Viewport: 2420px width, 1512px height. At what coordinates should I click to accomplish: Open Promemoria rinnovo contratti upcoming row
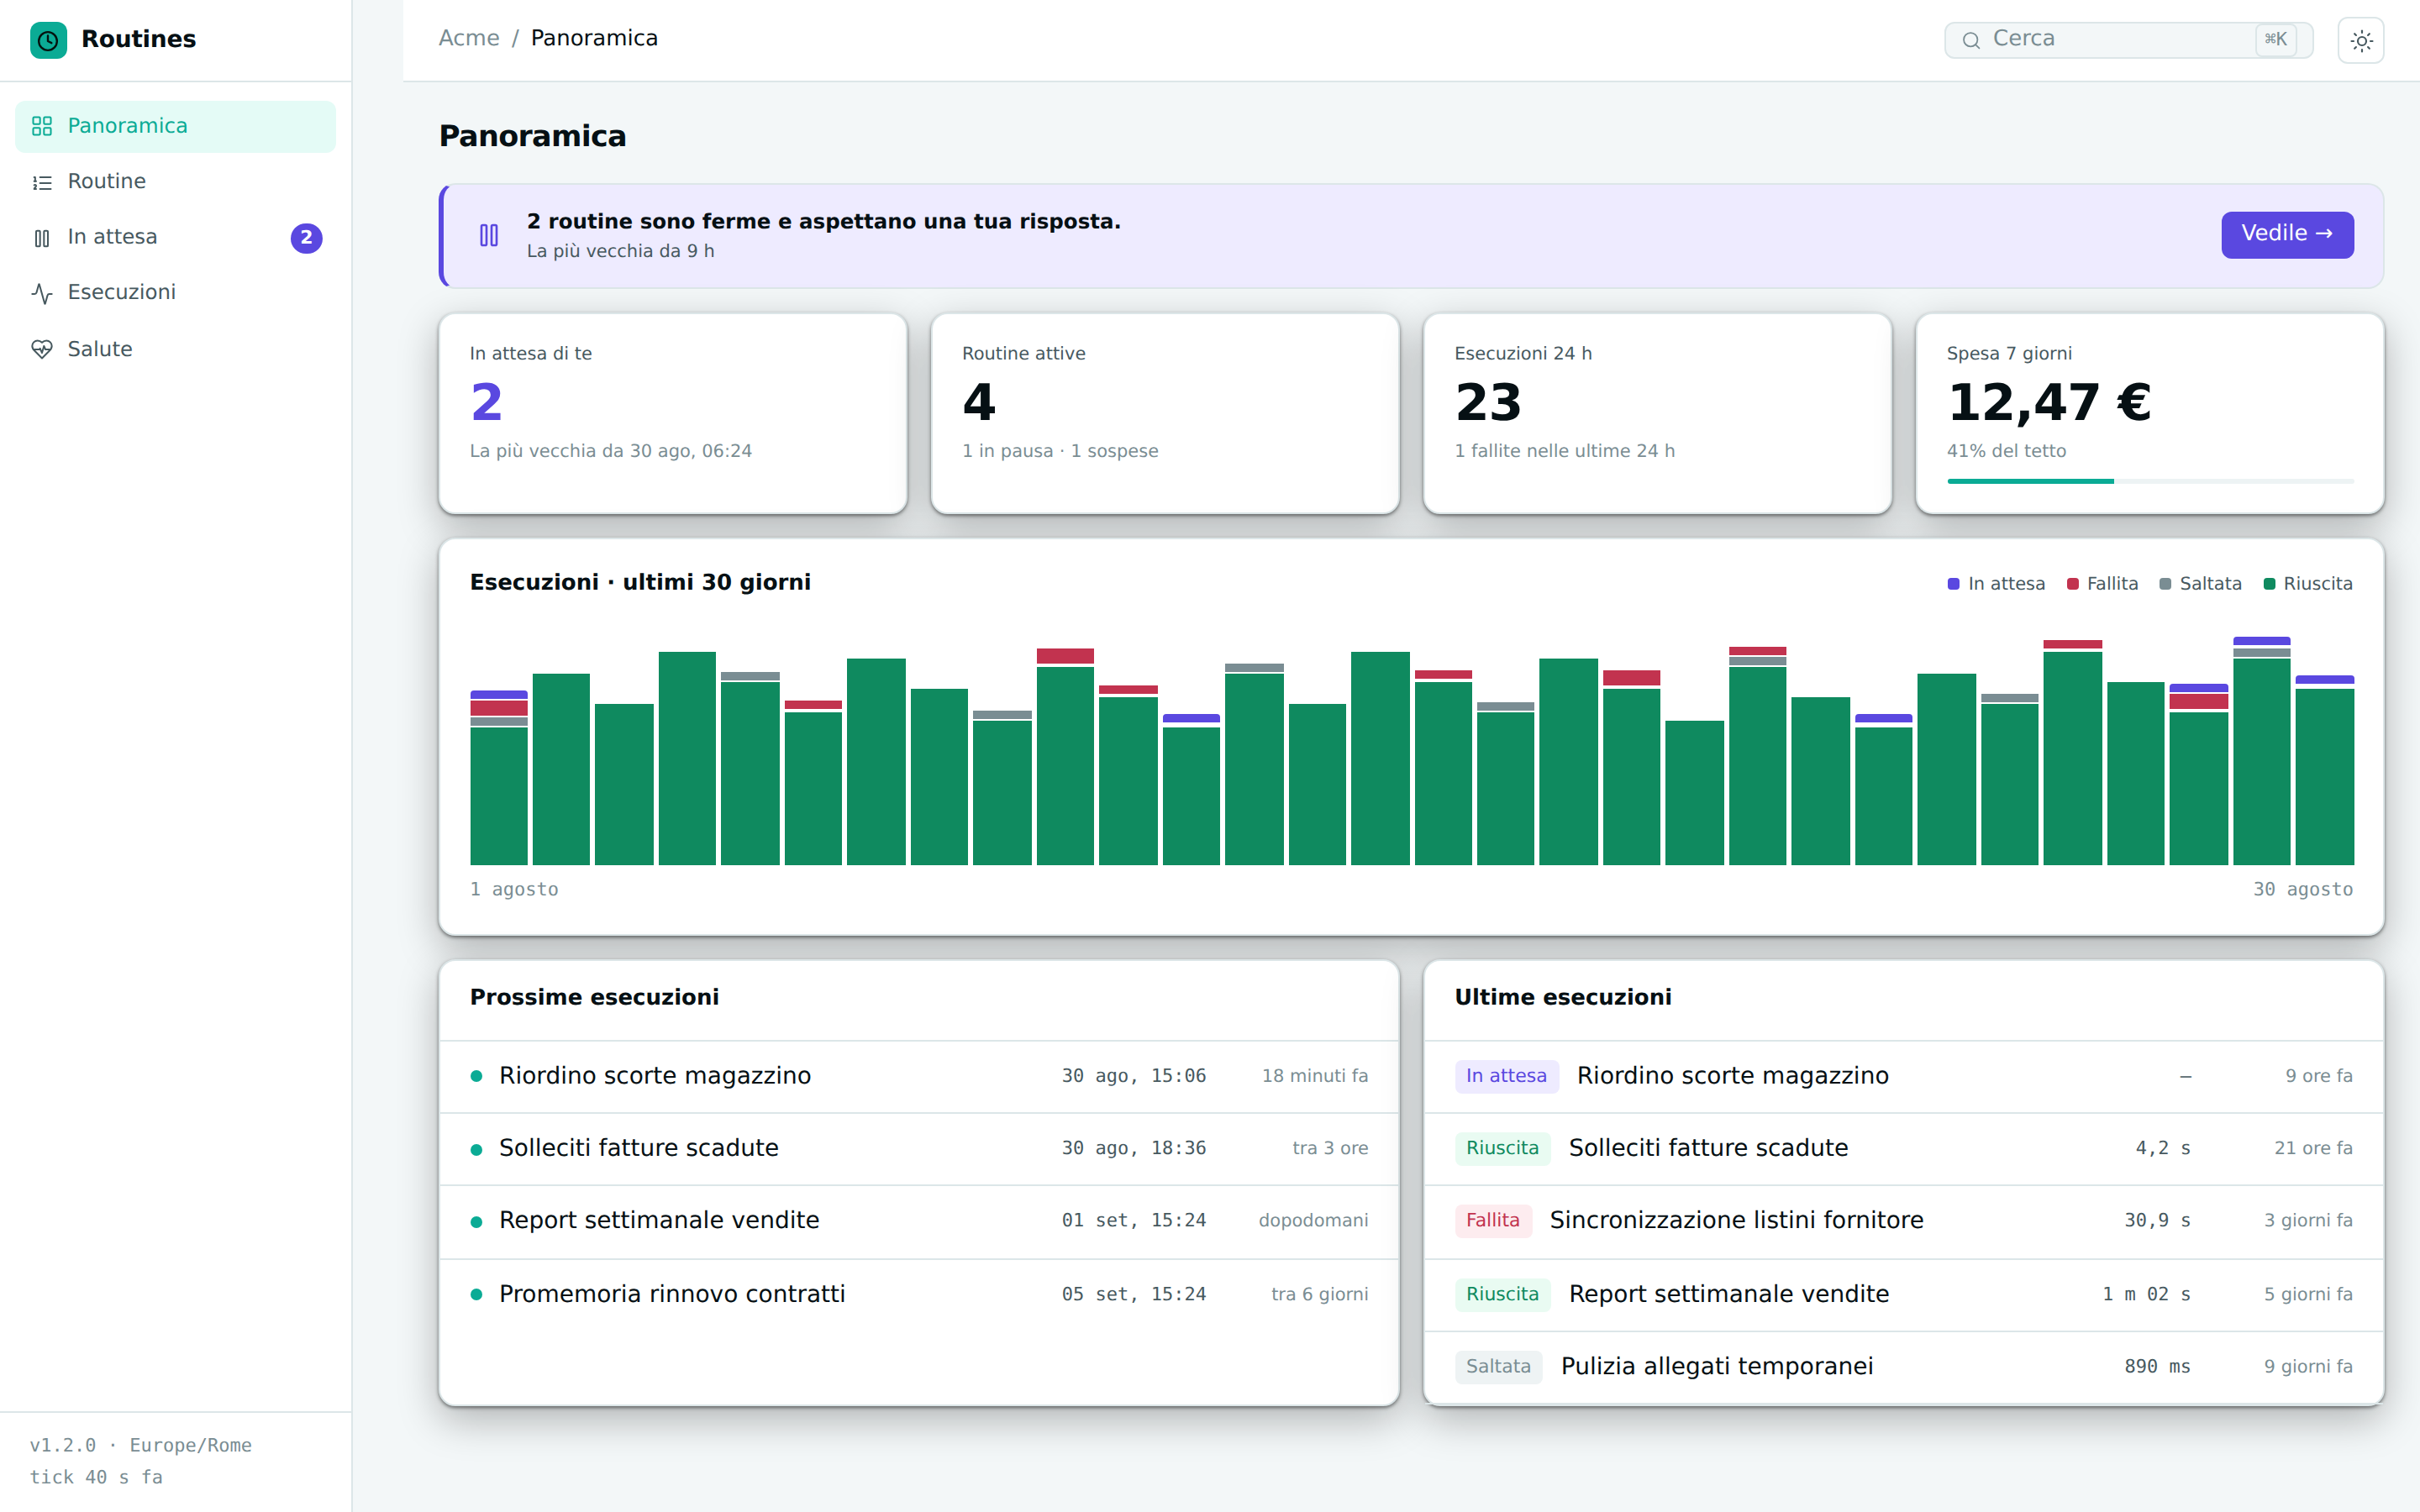tap(919, 1294)
